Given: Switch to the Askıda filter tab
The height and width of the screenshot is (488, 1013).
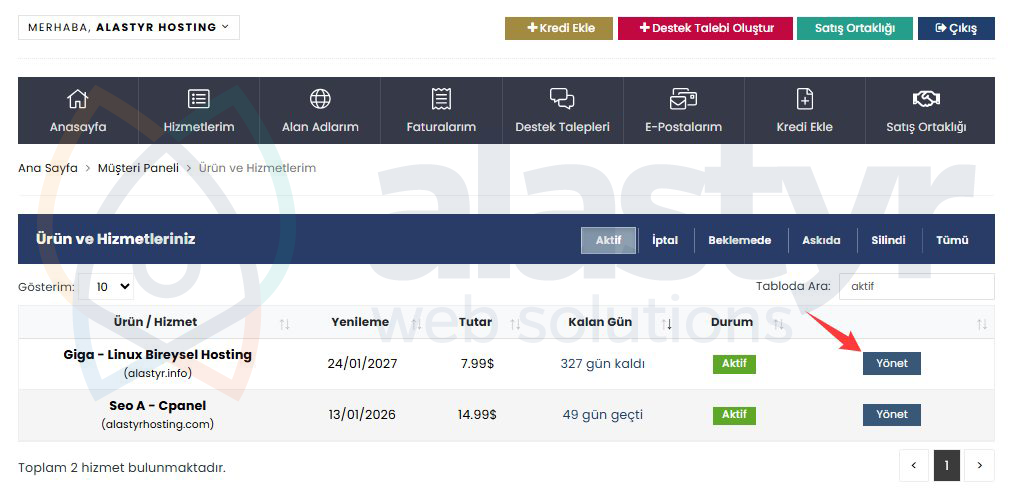Looking at the screenshot, I should click(820, 241).
